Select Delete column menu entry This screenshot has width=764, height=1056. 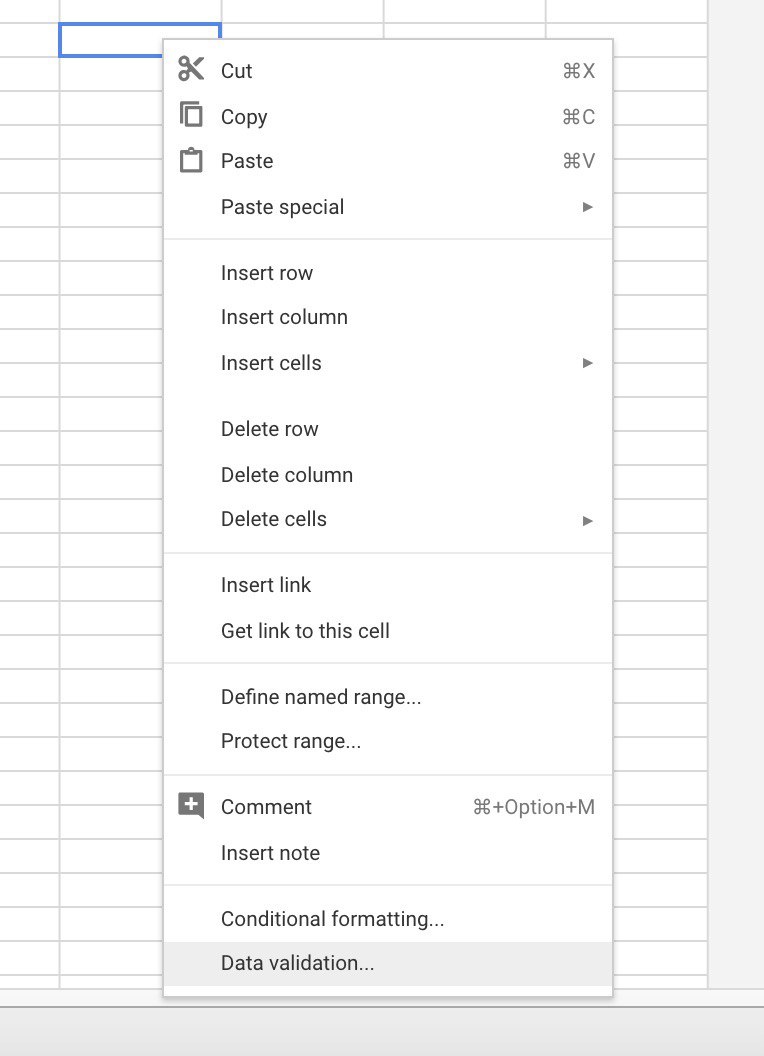click(x=388, y=475)
